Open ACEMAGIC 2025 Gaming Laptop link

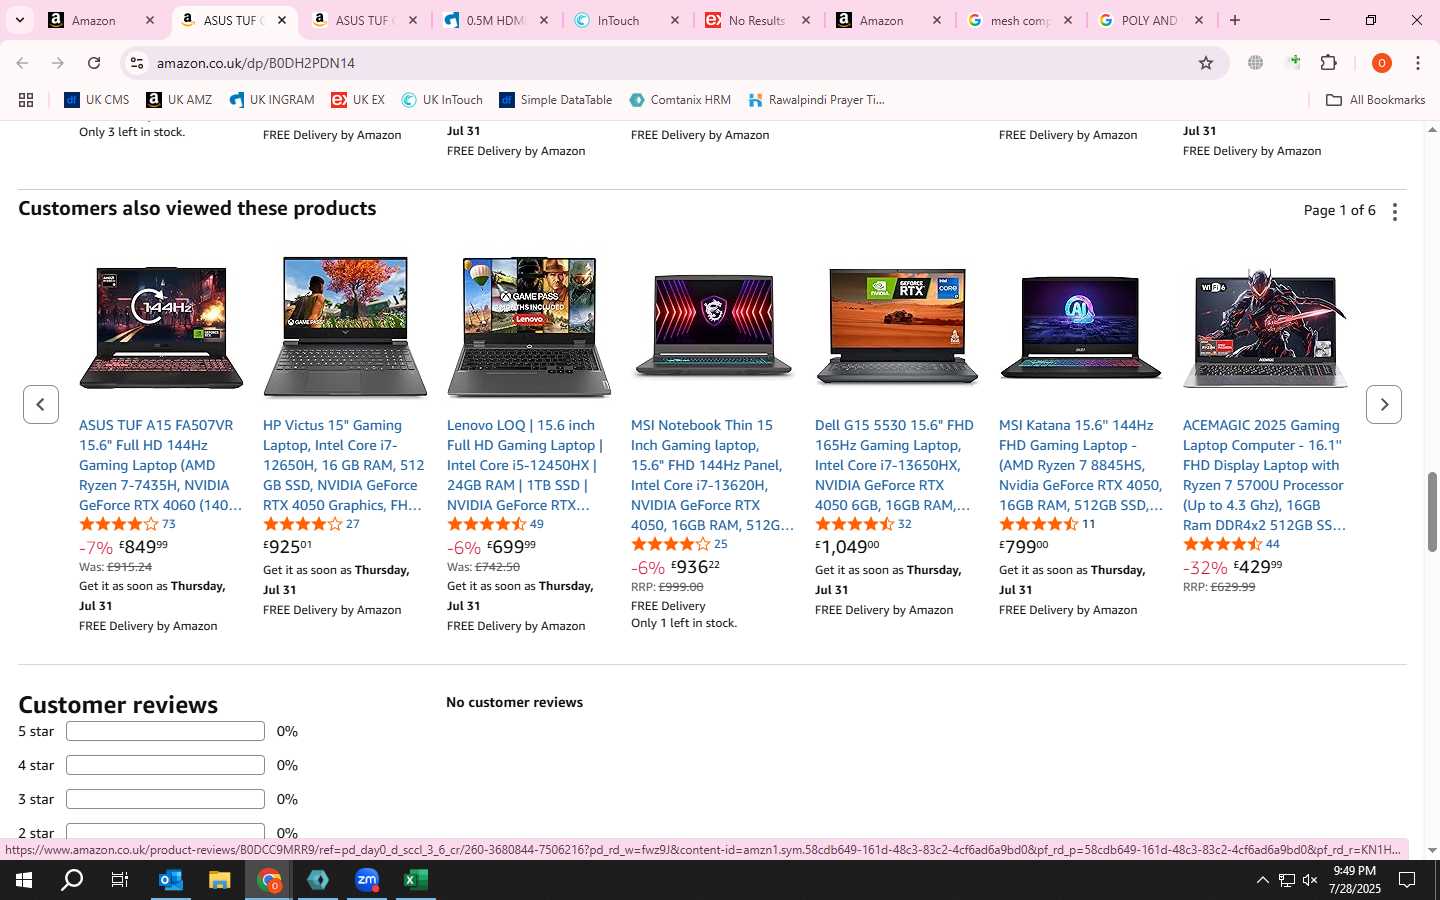[1265, 475]
